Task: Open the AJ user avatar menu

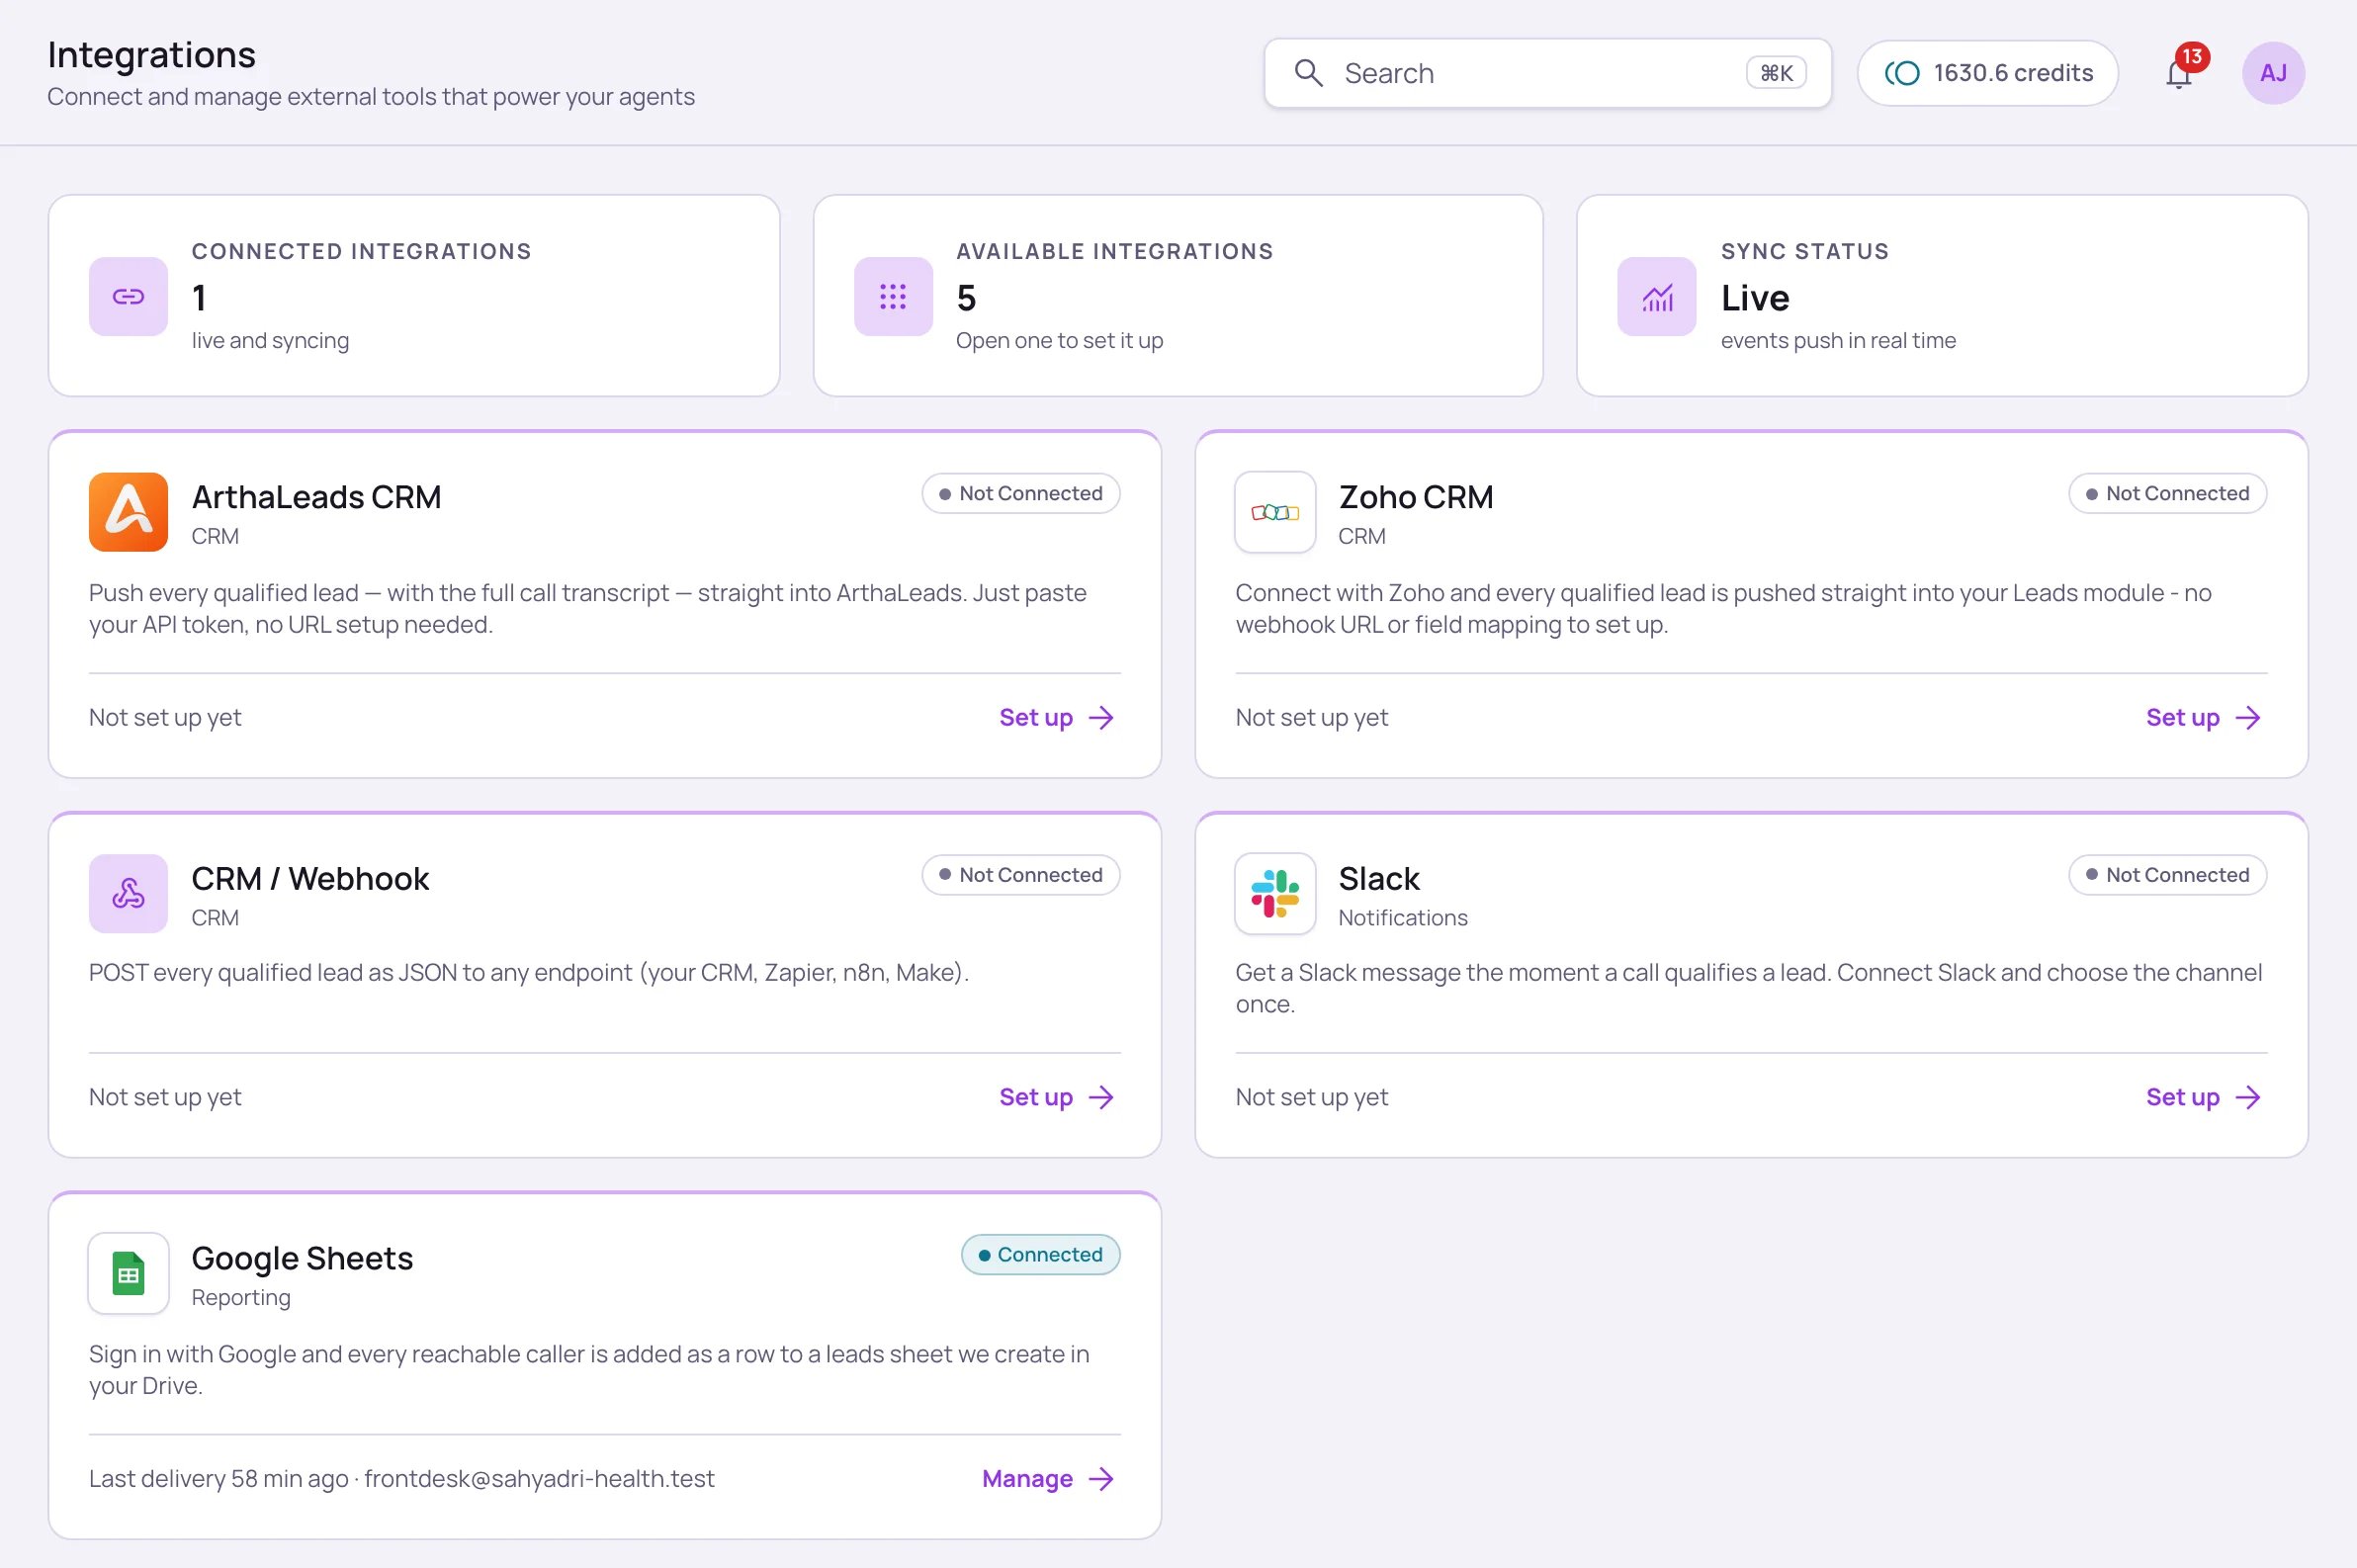Action: point(2273,73)
